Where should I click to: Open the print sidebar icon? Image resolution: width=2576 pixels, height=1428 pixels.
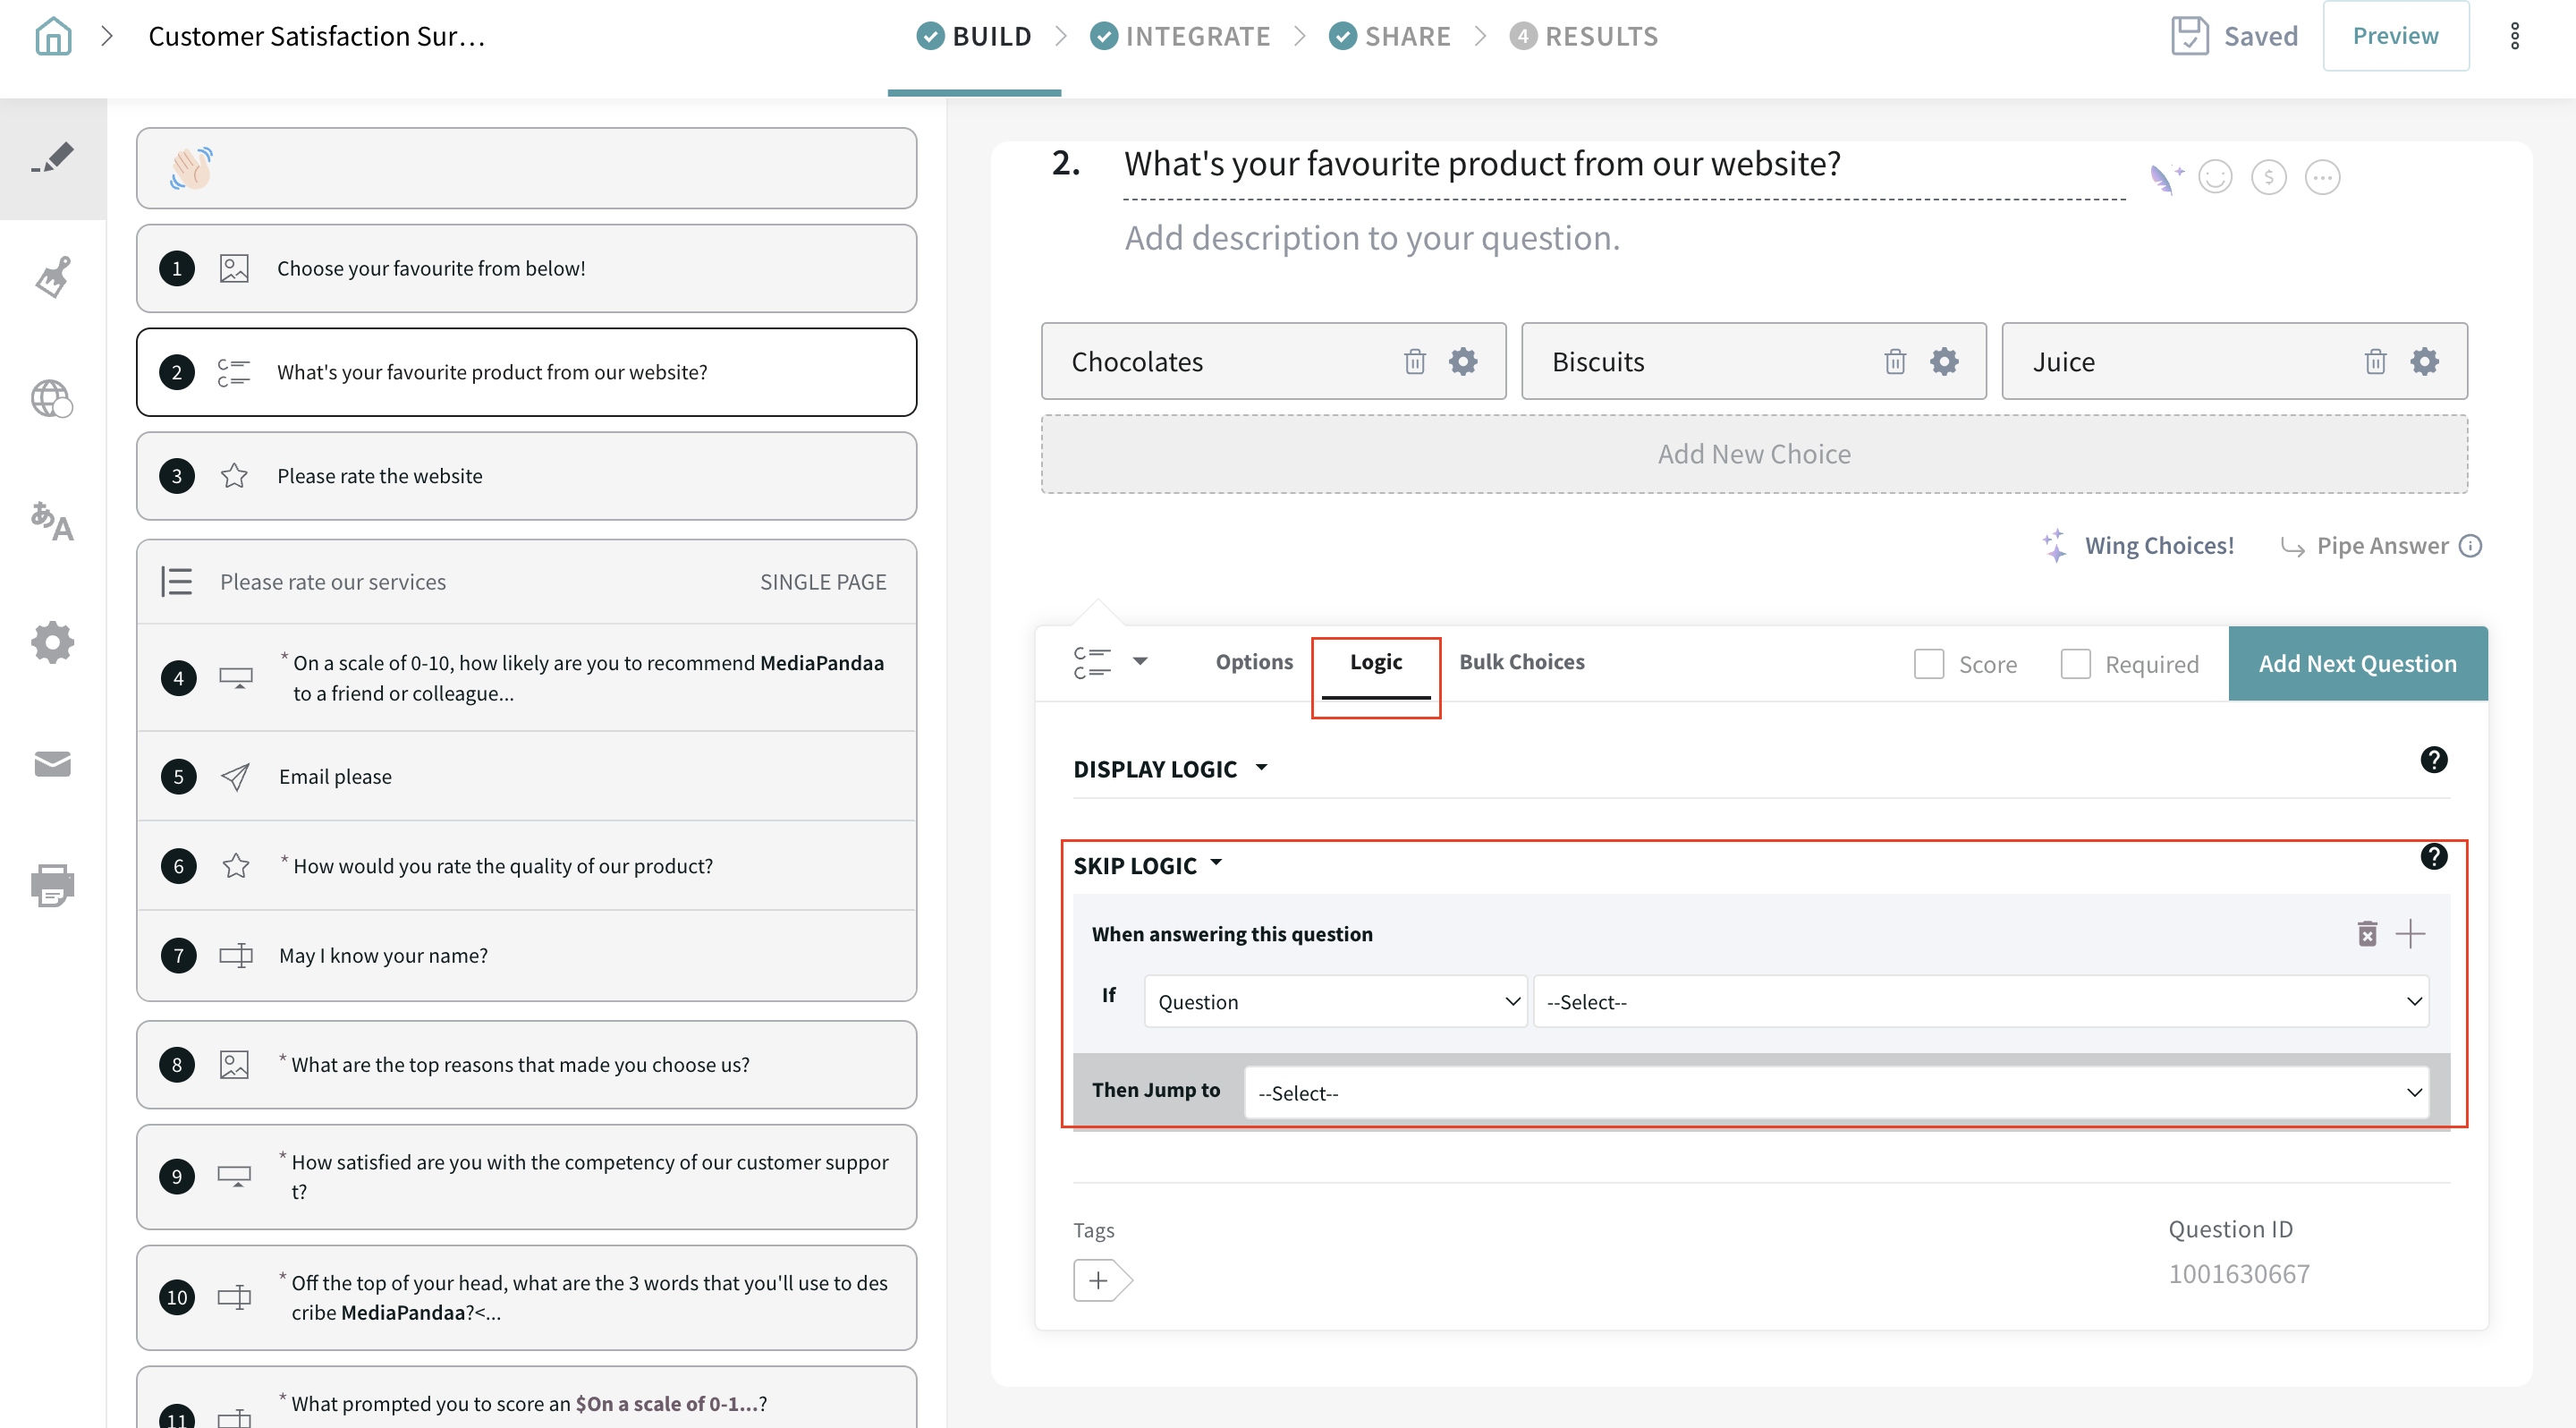tap(52, 885)
